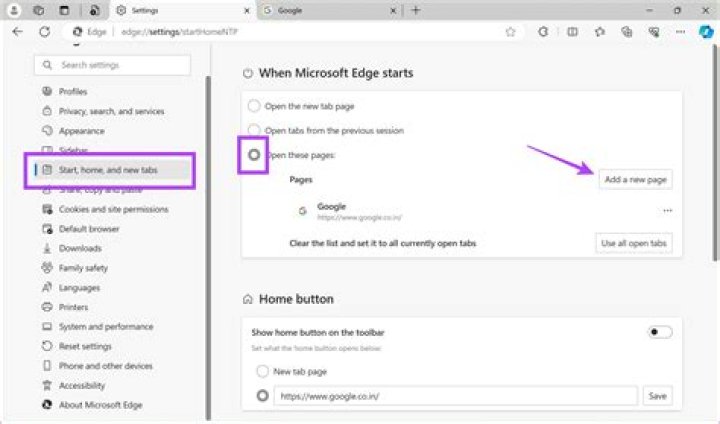Viewport: 720px width, 424px height.
Task: Click the Google page entry in Pages list
Action: point(480,211)
